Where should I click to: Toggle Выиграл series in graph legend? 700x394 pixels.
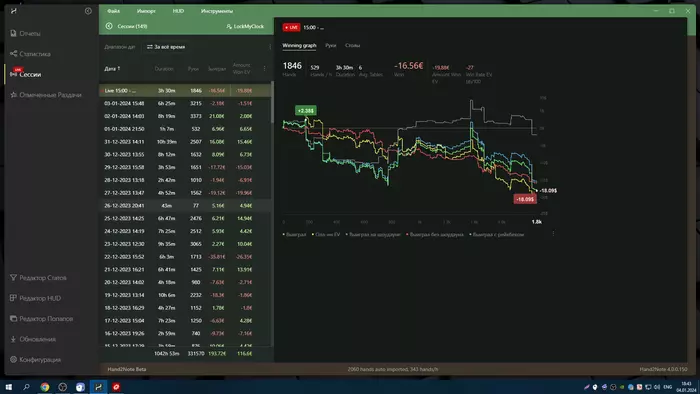(x=294, y=234)
